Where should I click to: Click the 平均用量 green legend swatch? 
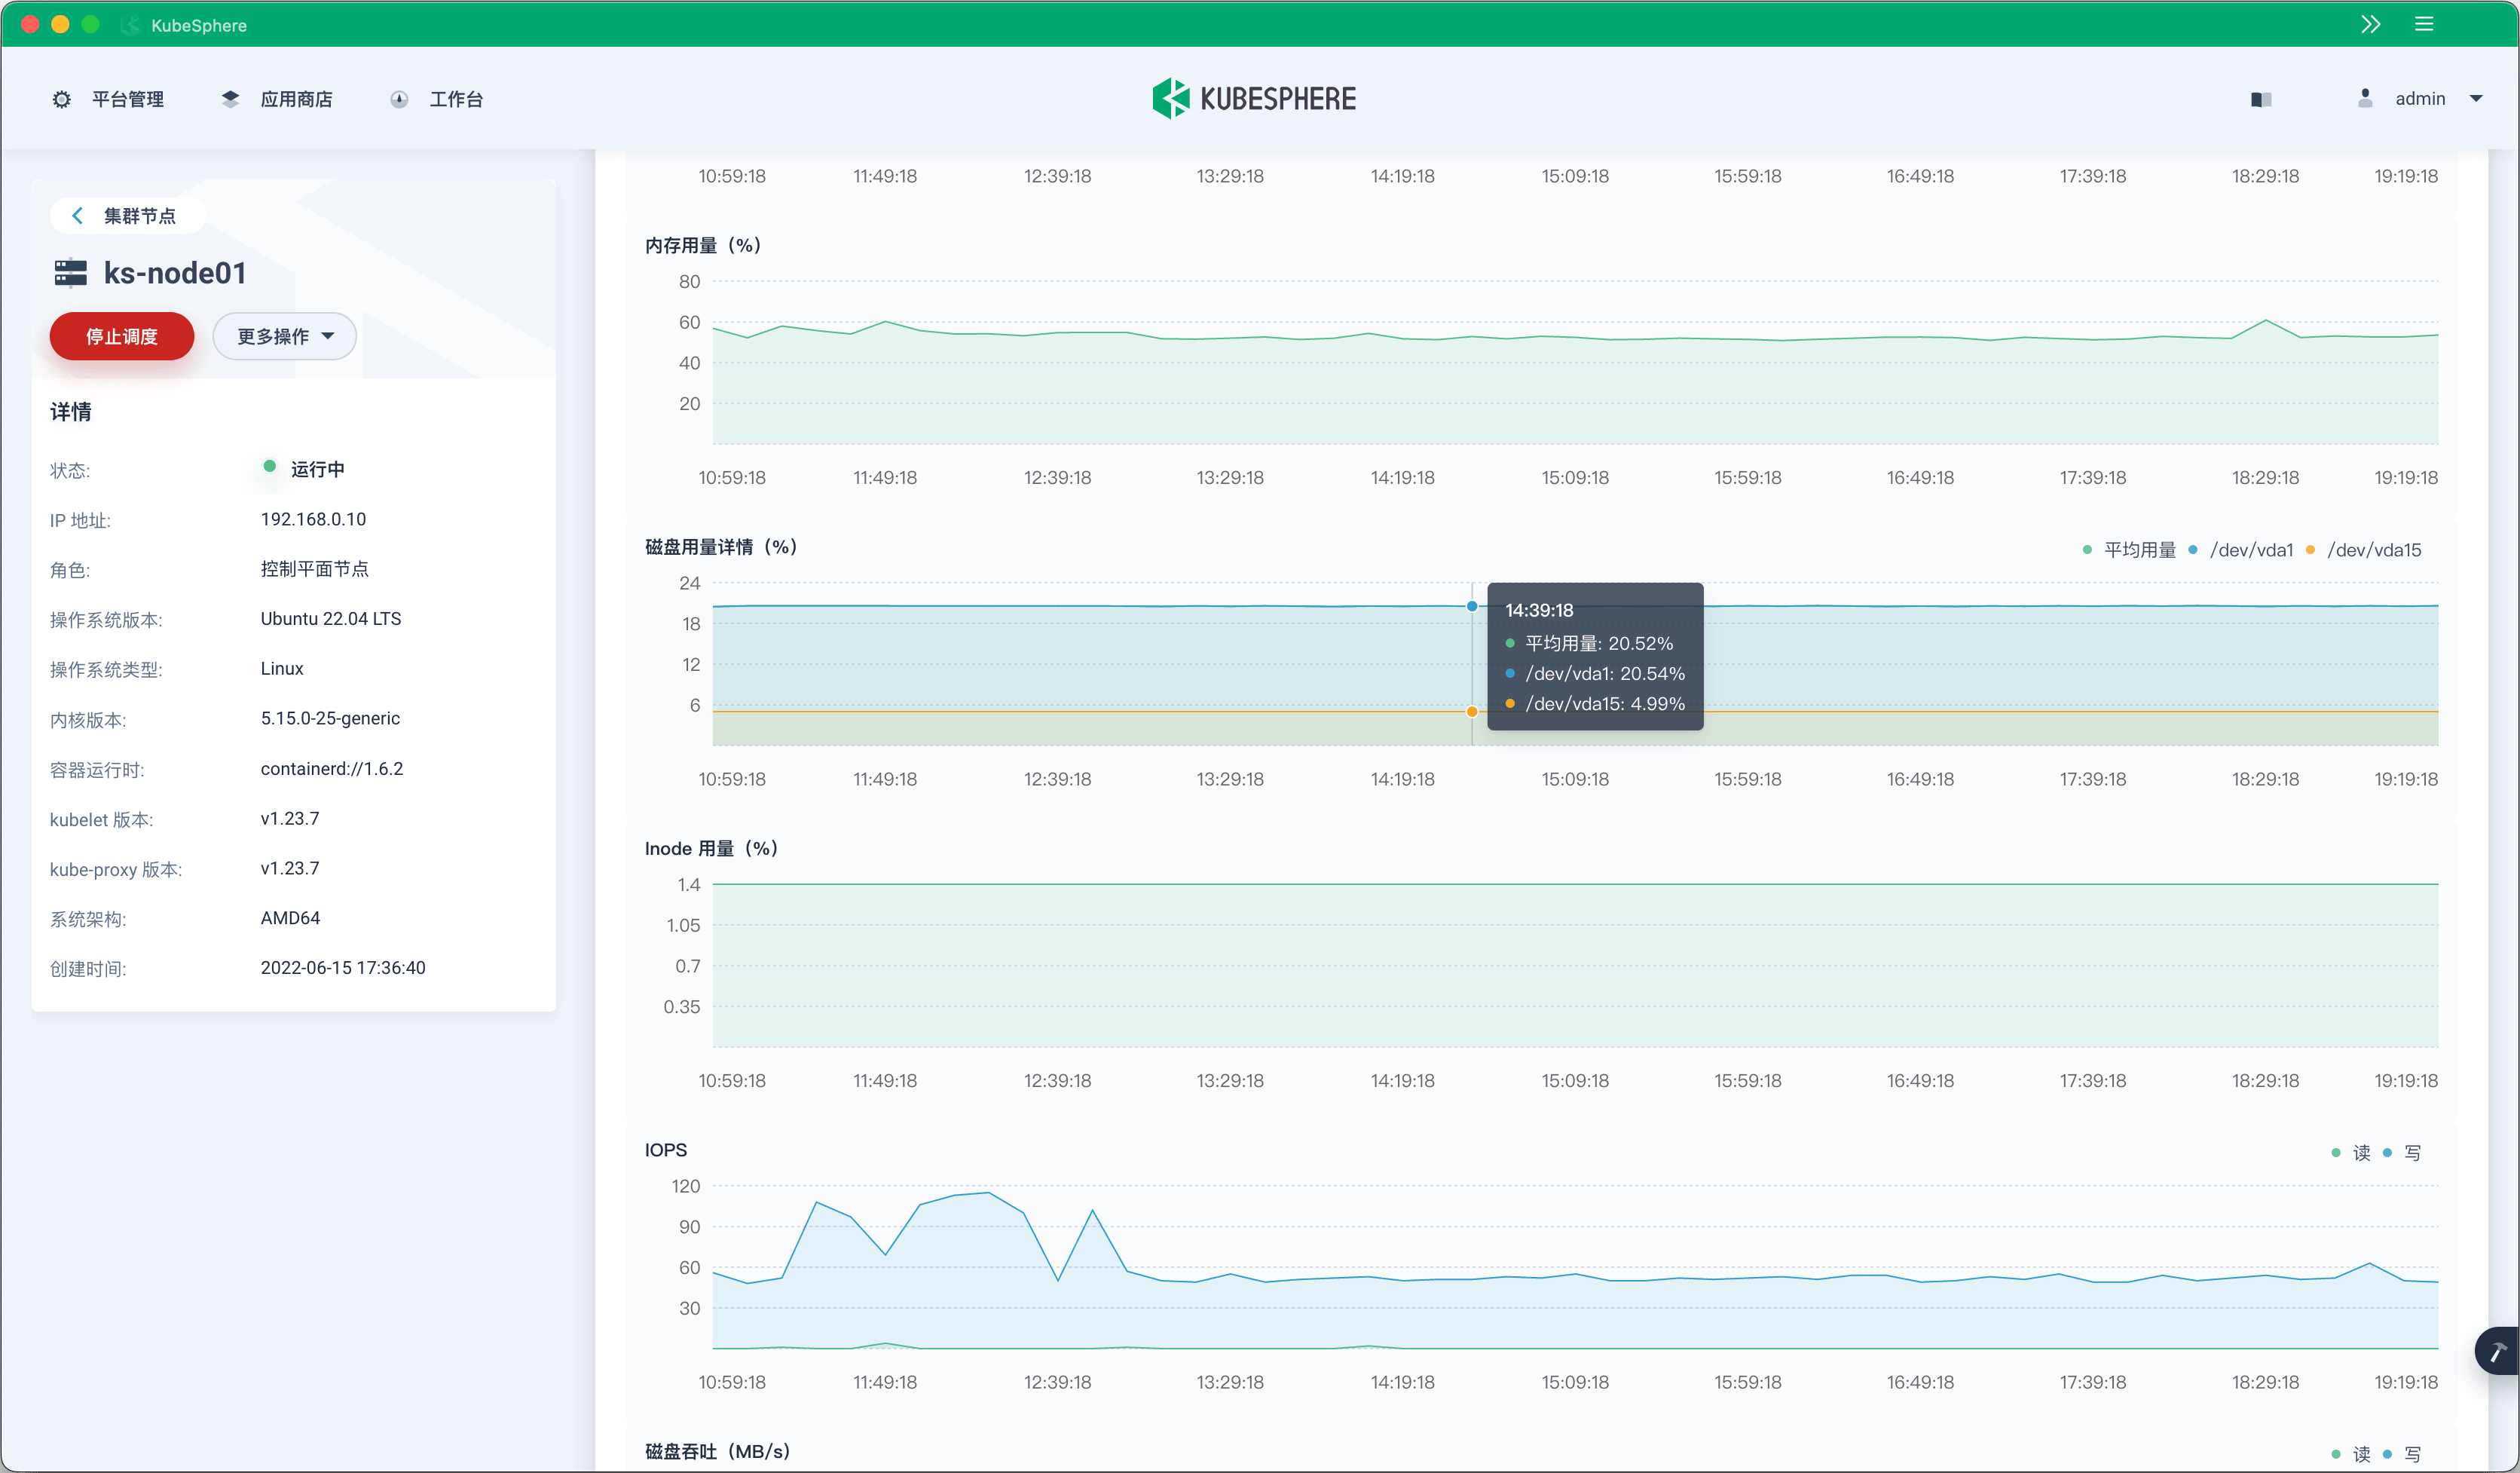click(x=2087, y=549)
